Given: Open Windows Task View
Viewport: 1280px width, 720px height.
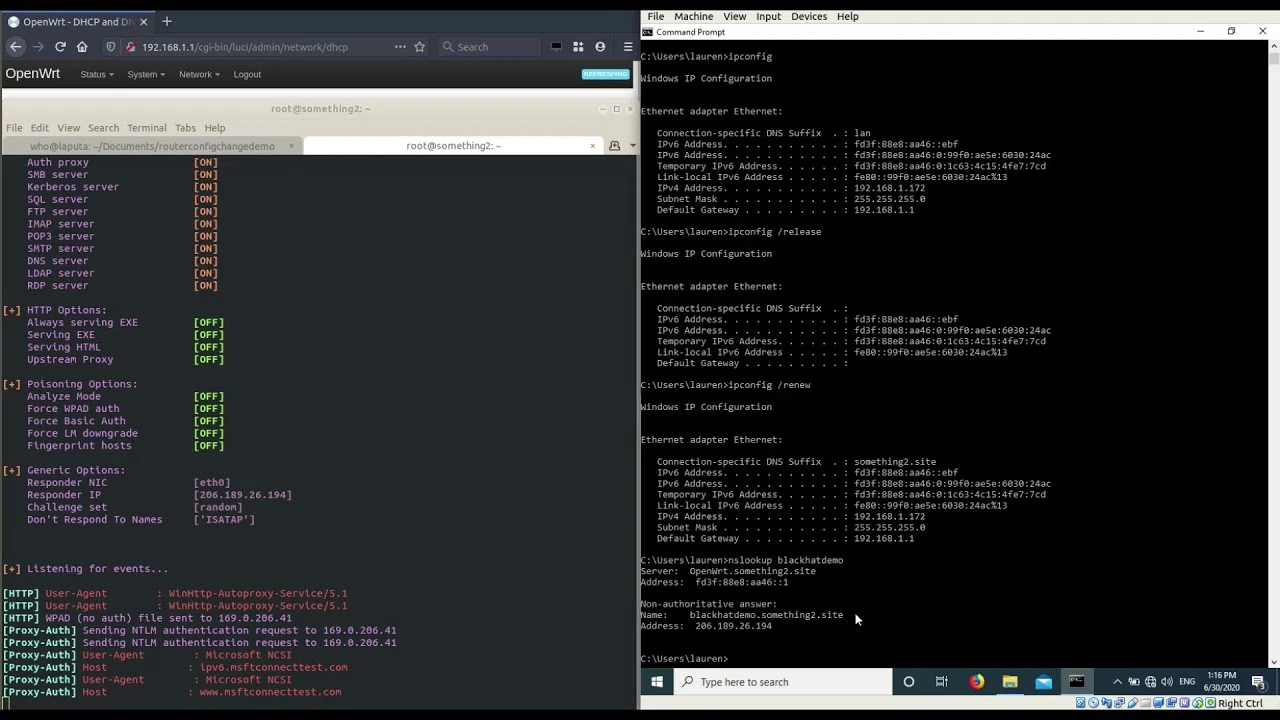Looking at the screenshot, I should point(941,682).
